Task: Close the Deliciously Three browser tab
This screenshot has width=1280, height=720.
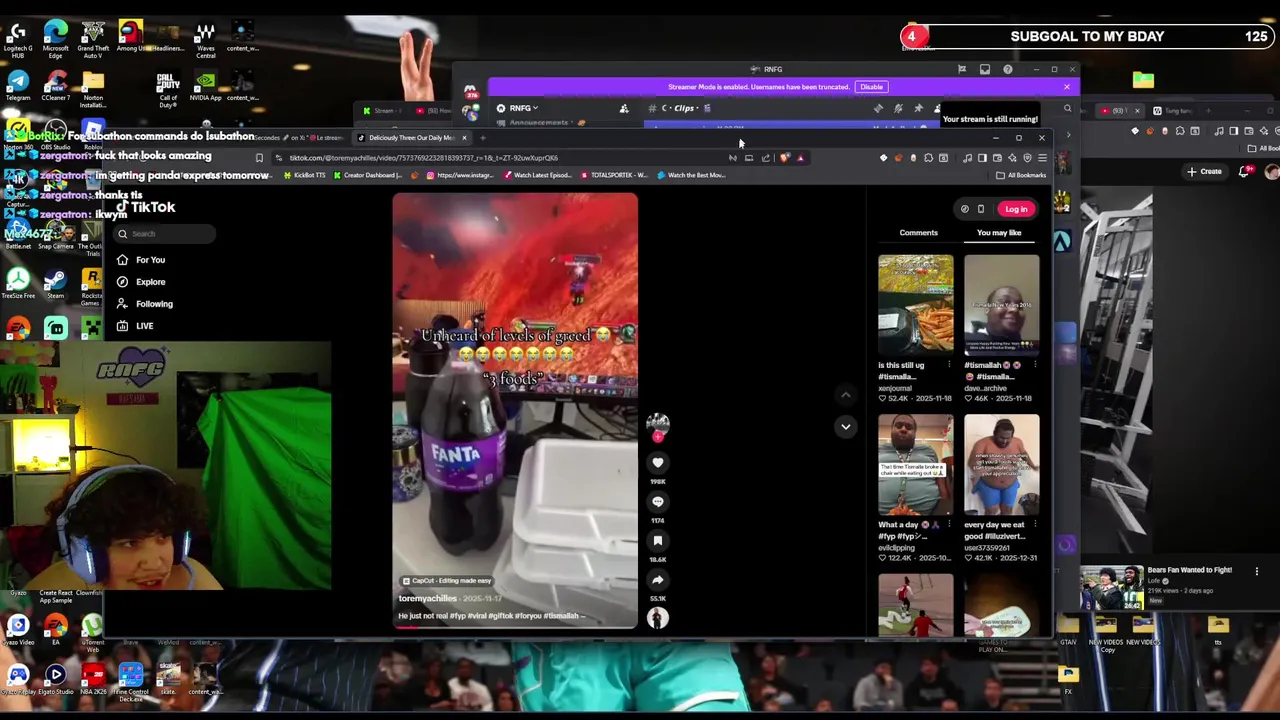Action: (x=464, y=138)
